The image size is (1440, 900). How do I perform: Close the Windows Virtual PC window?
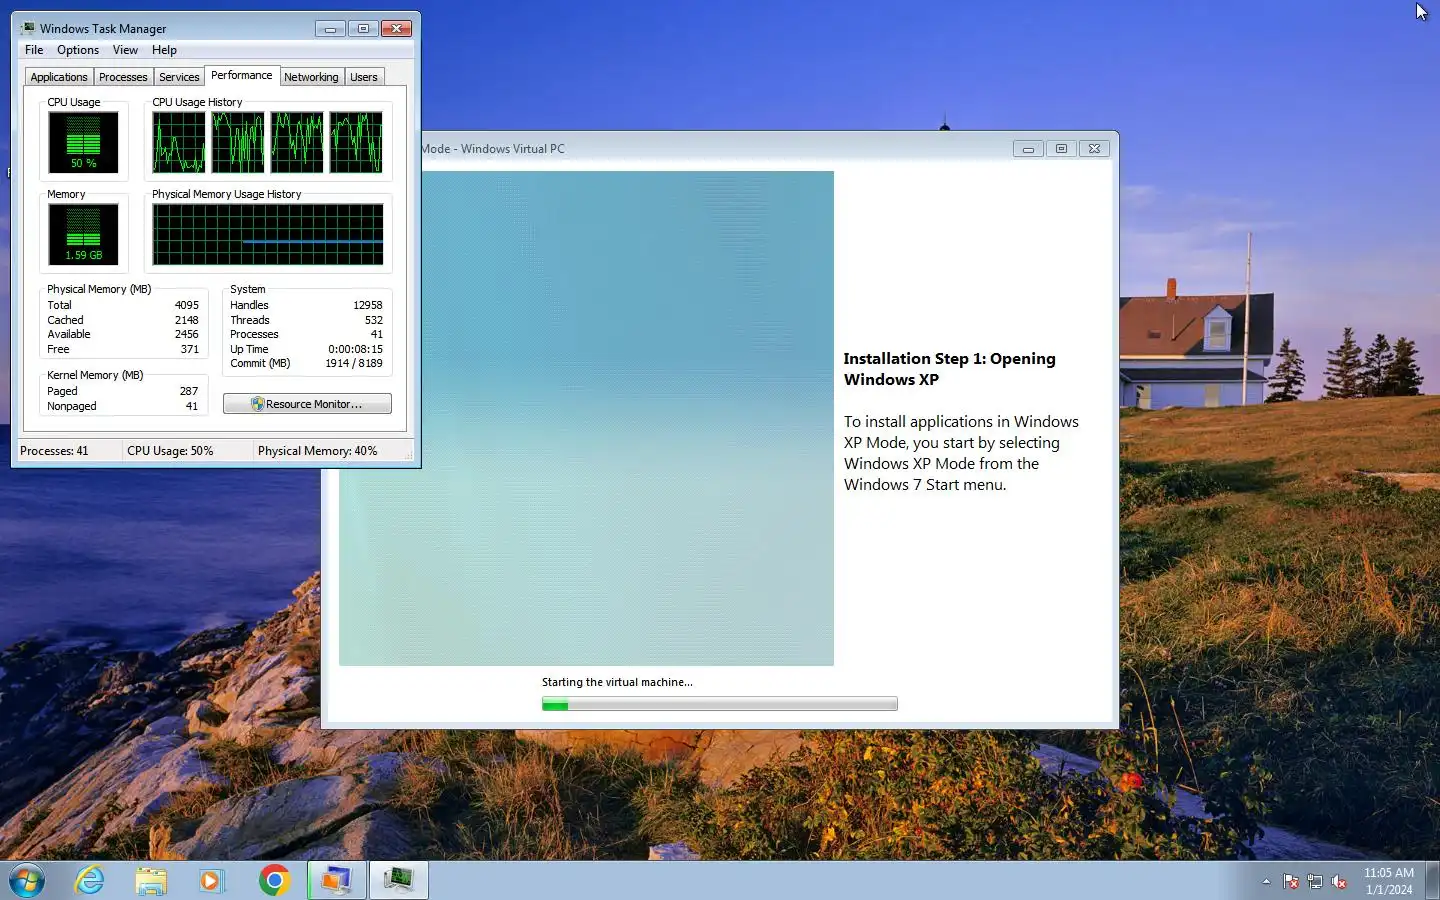point(1095,149)
